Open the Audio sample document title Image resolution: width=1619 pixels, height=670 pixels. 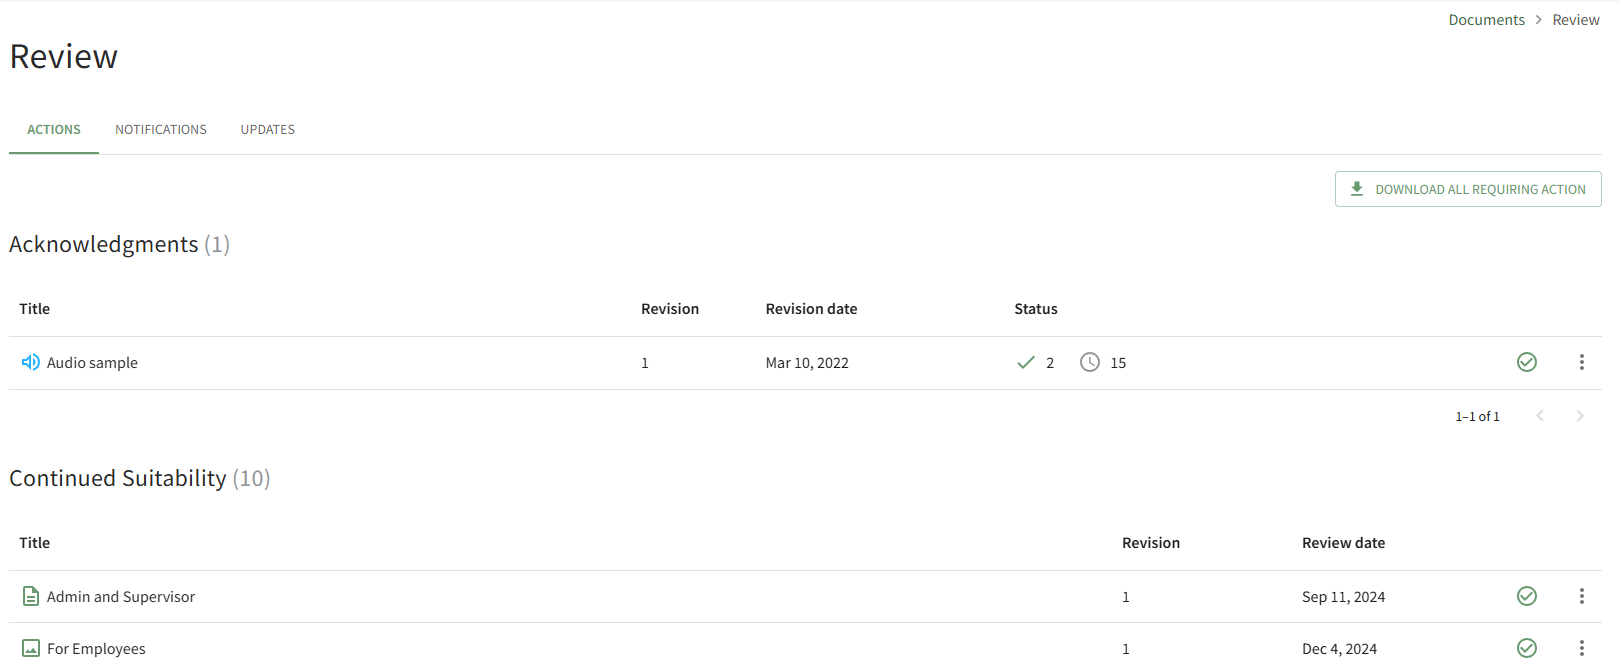(x=92, y=363)
